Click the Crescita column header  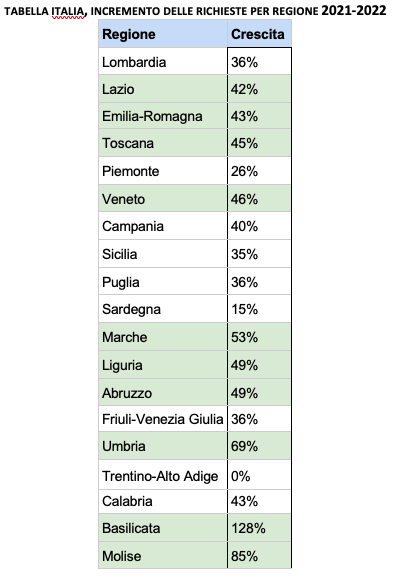[x=260, y=34]
